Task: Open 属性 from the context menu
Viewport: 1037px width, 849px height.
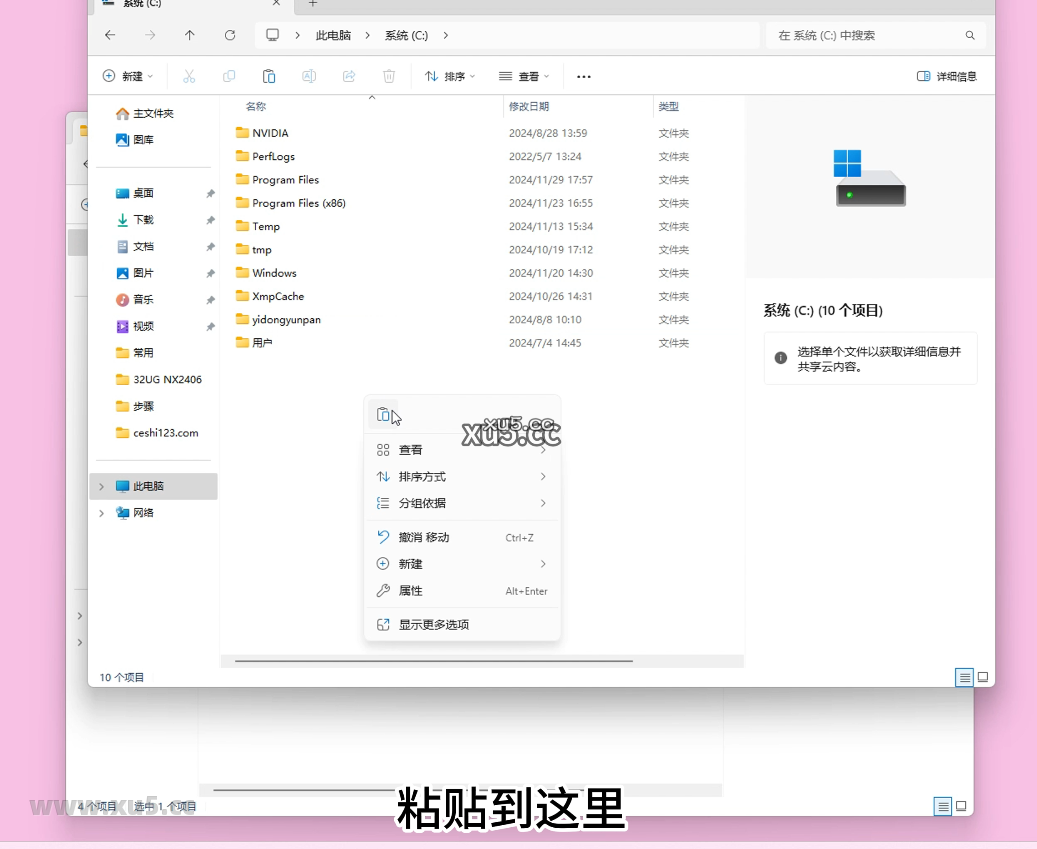Action: pos(411,591)
